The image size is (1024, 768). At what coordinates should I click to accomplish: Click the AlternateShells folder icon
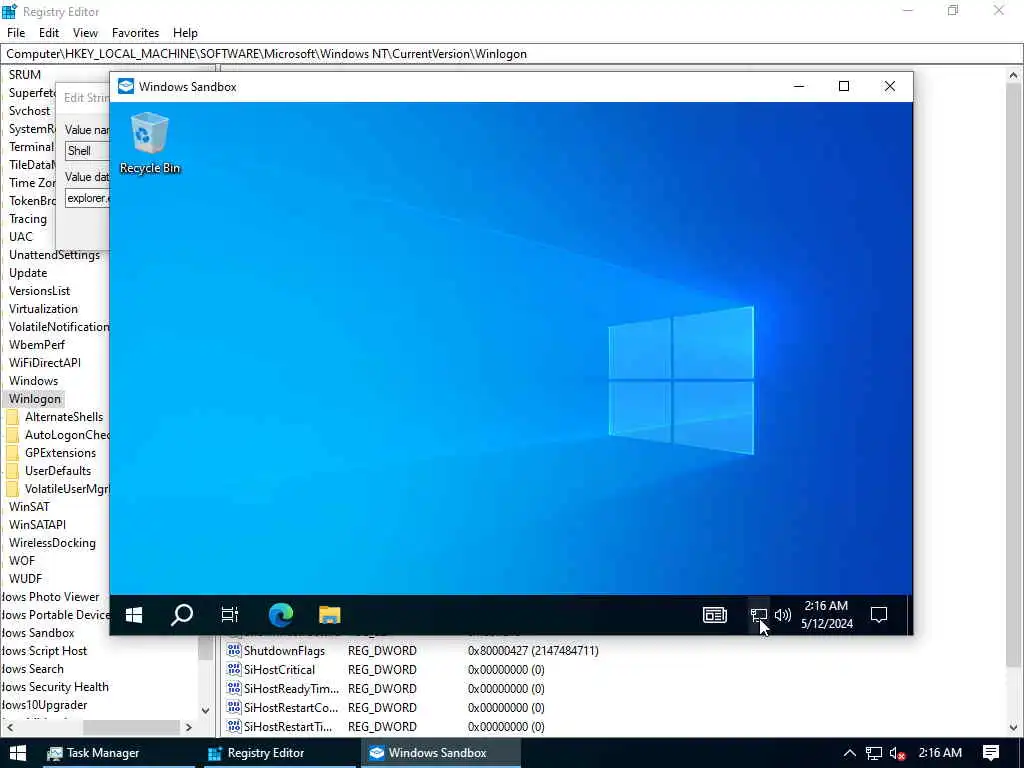tap(12, 417)
